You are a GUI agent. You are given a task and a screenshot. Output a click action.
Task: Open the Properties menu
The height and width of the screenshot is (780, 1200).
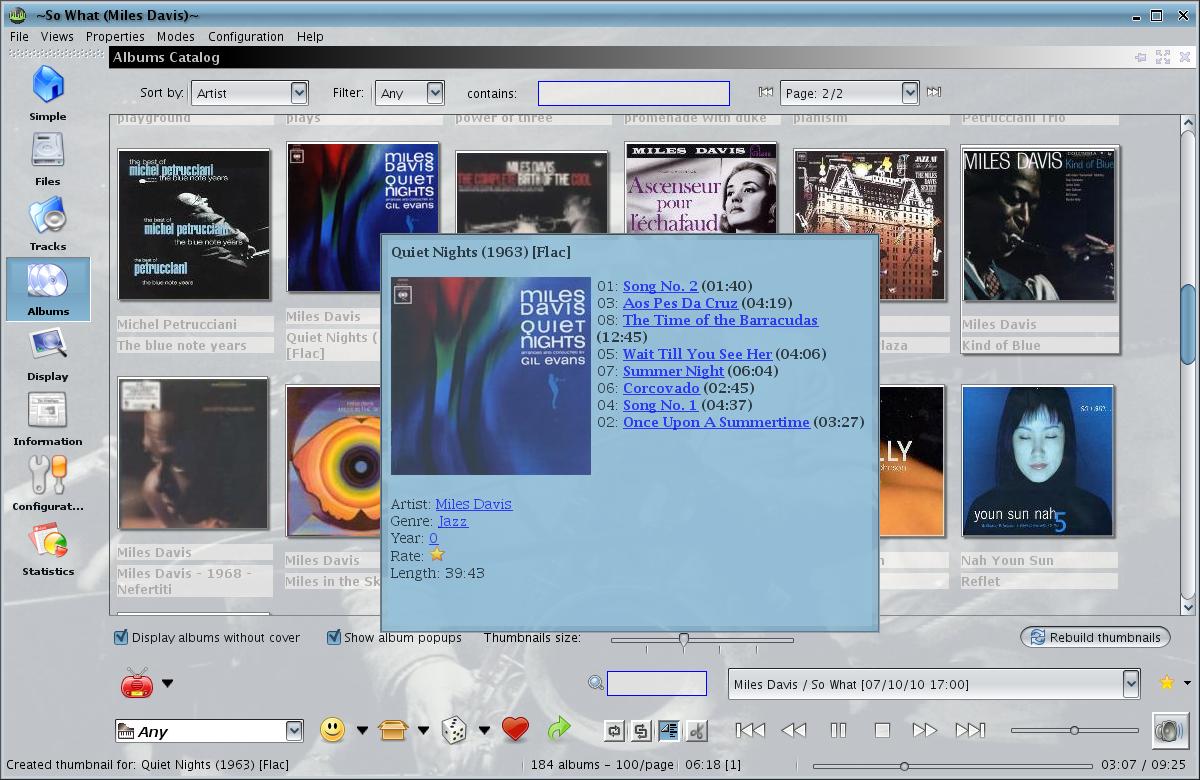[115, 36]
